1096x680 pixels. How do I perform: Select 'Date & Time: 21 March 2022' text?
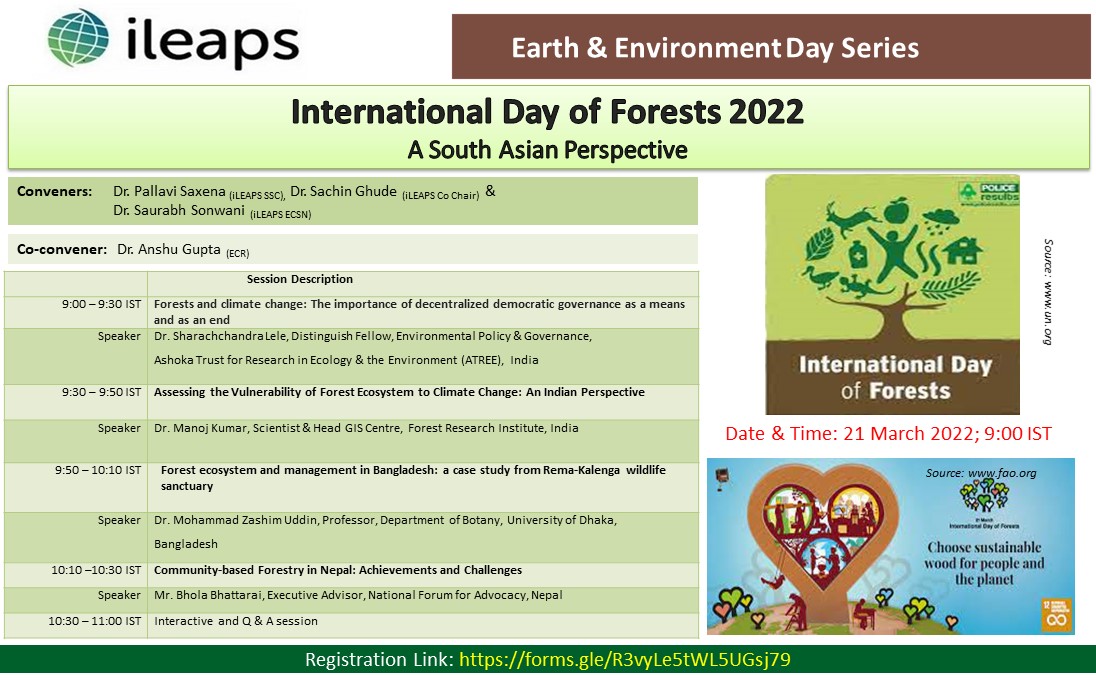(888, 433)
